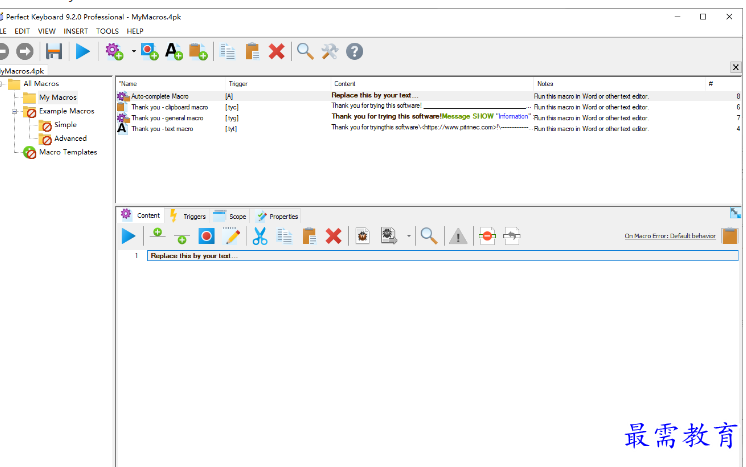Paste command in editor toolbar
The height and width of the screenshot is (467, 746).
point(309,236)
